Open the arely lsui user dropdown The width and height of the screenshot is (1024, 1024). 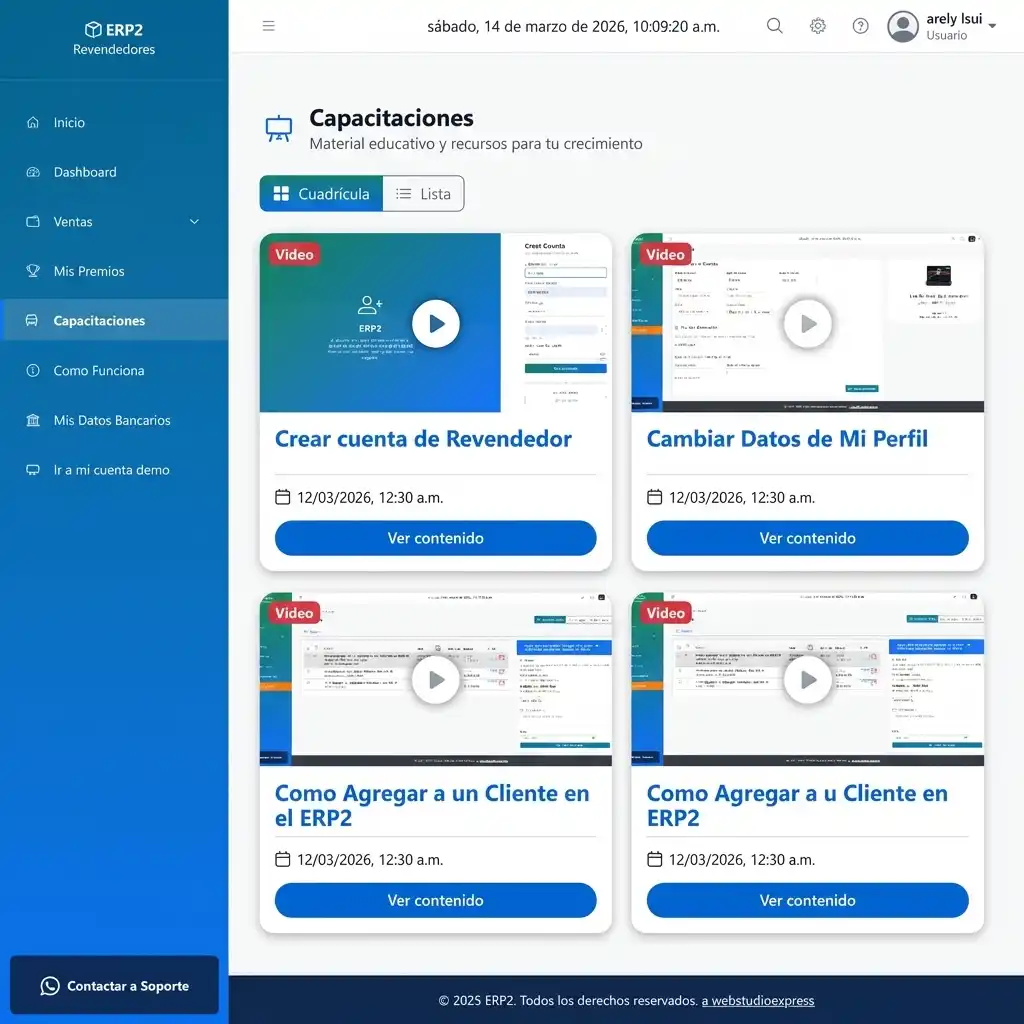[x=991, y=26]
